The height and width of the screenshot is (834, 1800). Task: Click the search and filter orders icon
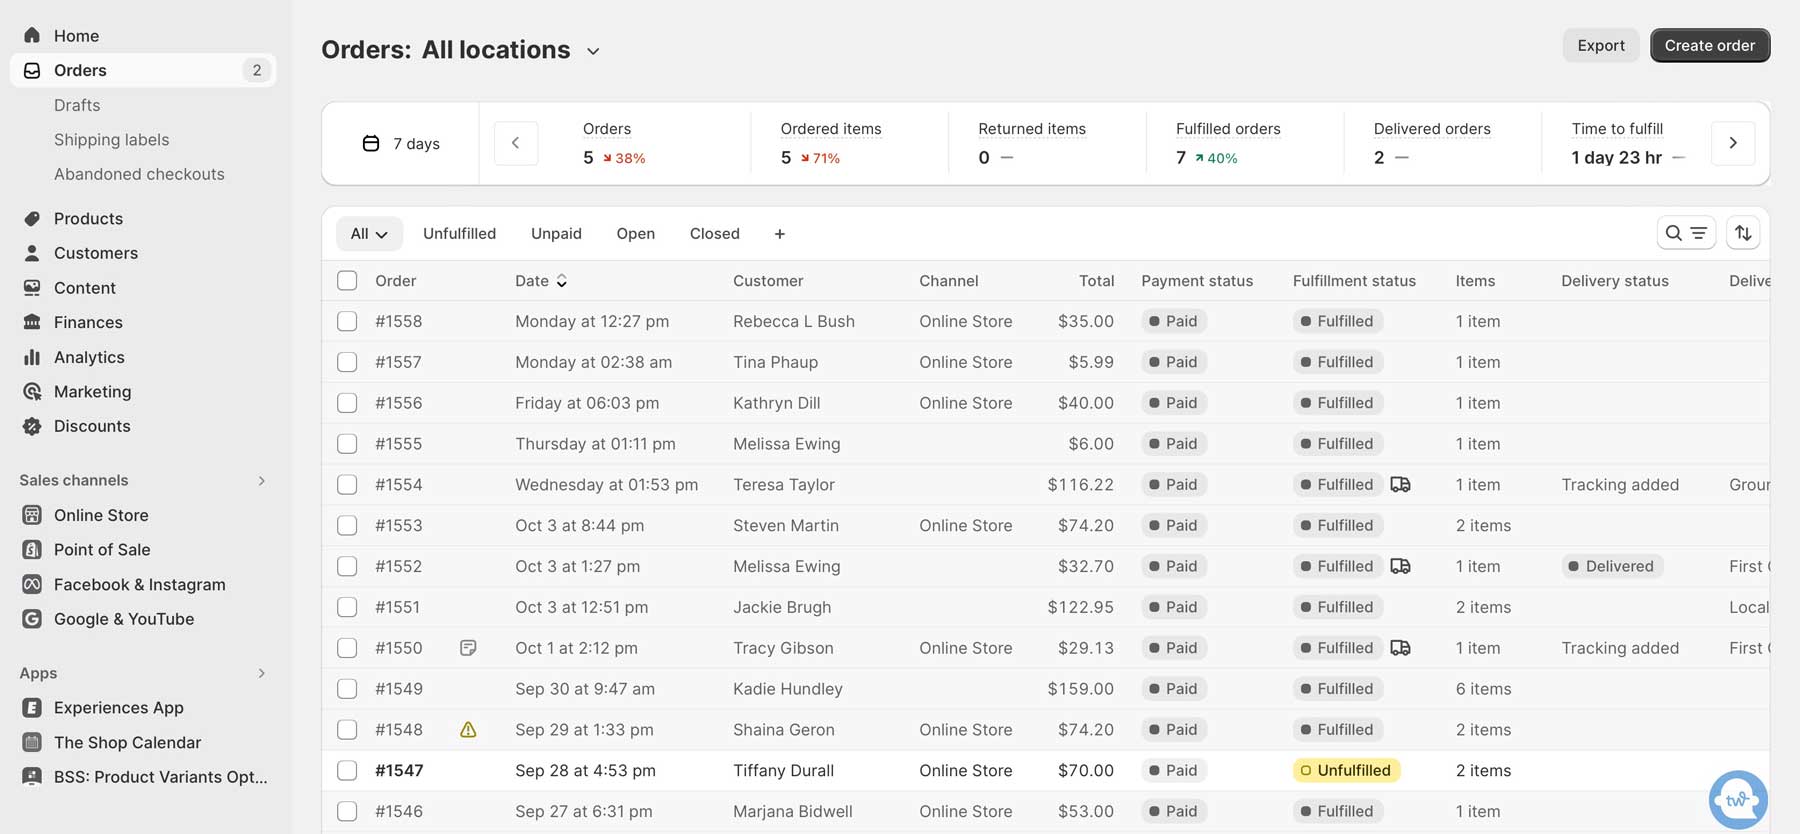[1685, 233]
